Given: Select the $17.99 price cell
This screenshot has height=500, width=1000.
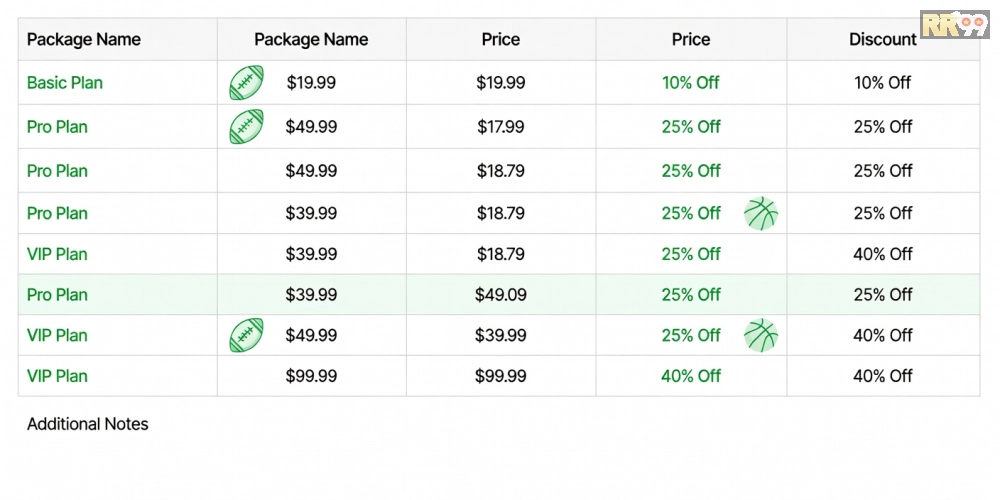Looking at the screenshot, I should (x=501, y=126).
